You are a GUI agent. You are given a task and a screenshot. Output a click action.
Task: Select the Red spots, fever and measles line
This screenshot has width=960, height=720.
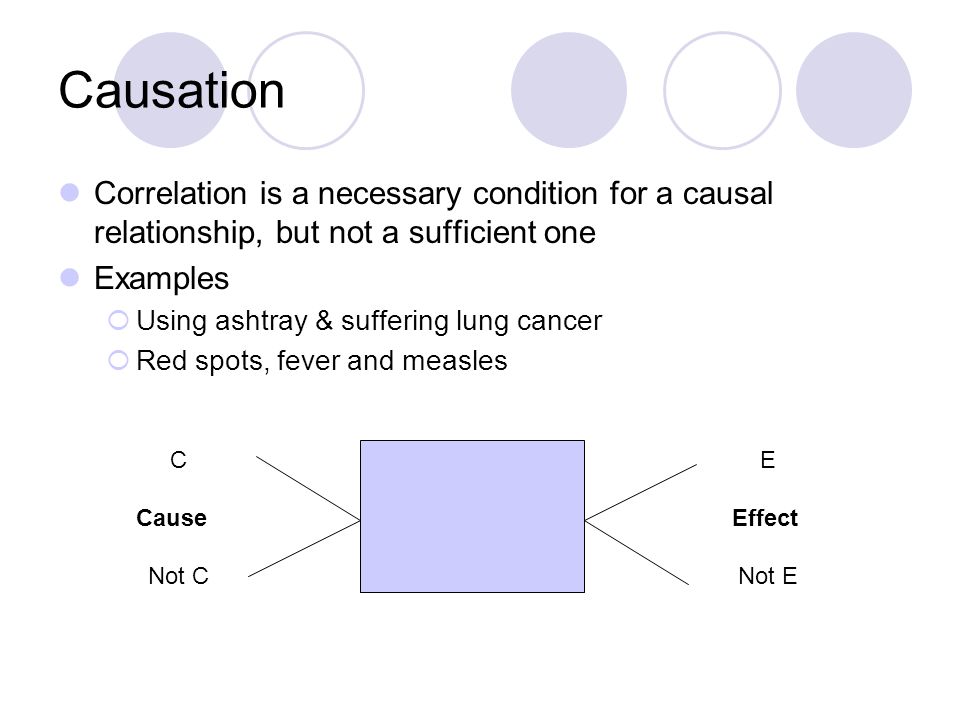click(321, 361)
